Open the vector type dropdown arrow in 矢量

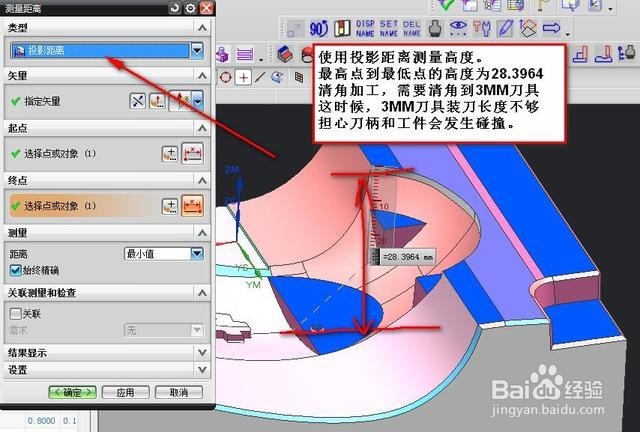pos(198,101)
